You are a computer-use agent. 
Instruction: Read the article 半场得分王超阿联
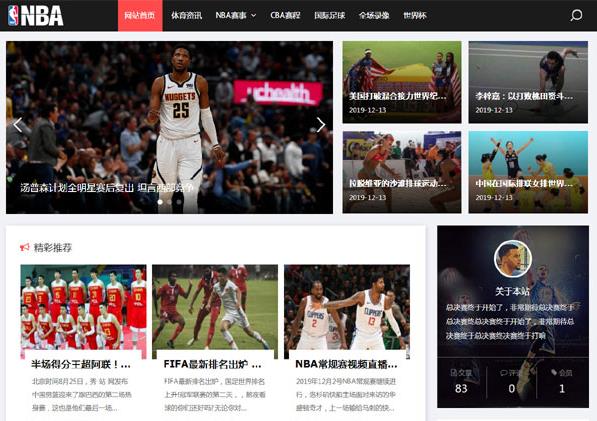click(81, 364)
